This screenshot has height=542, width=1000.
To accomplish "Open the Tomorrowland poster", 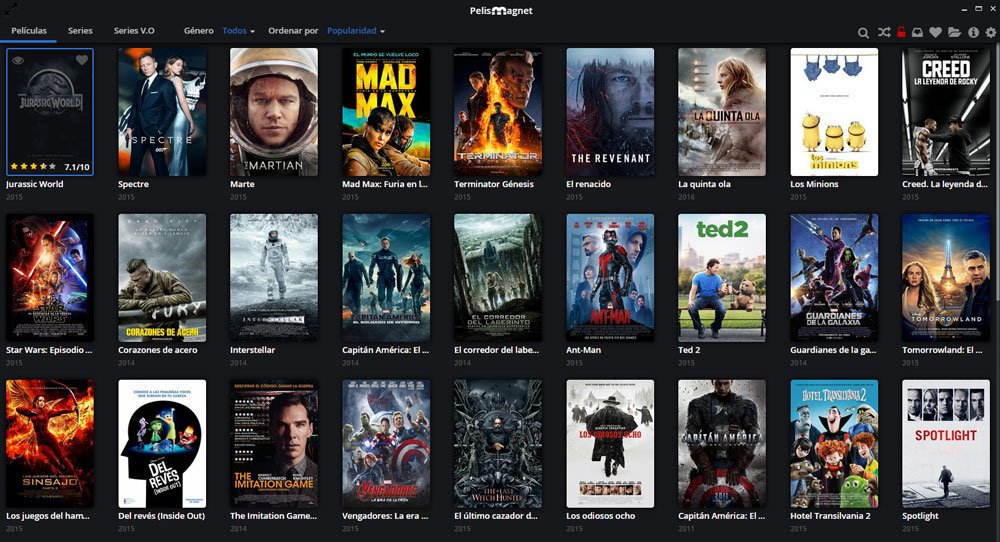I will pyautogui.click(x=946, y=278).
